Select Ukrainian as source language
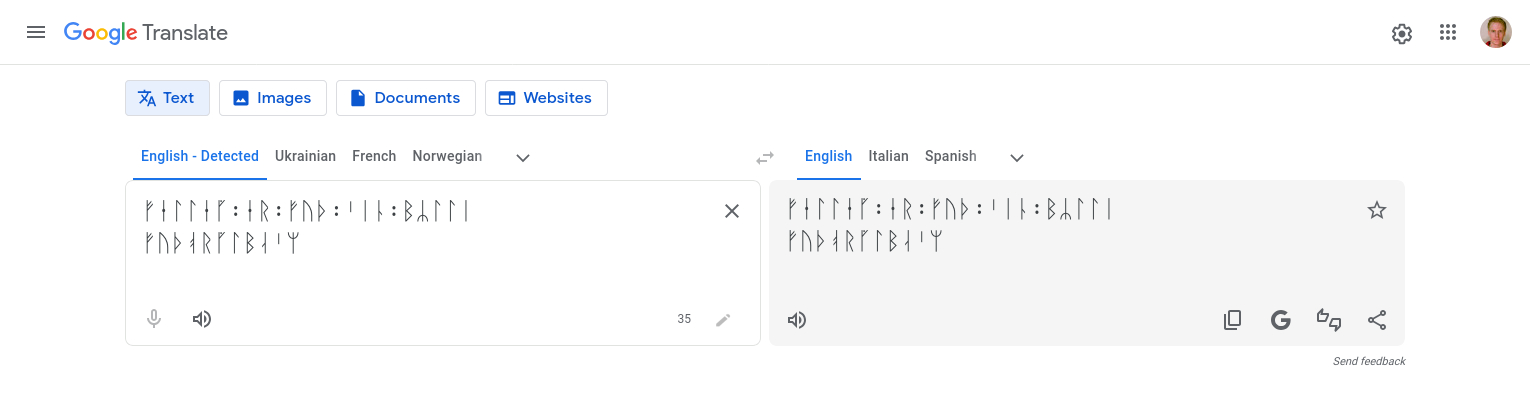1530x400 pixels. [305, 156]
